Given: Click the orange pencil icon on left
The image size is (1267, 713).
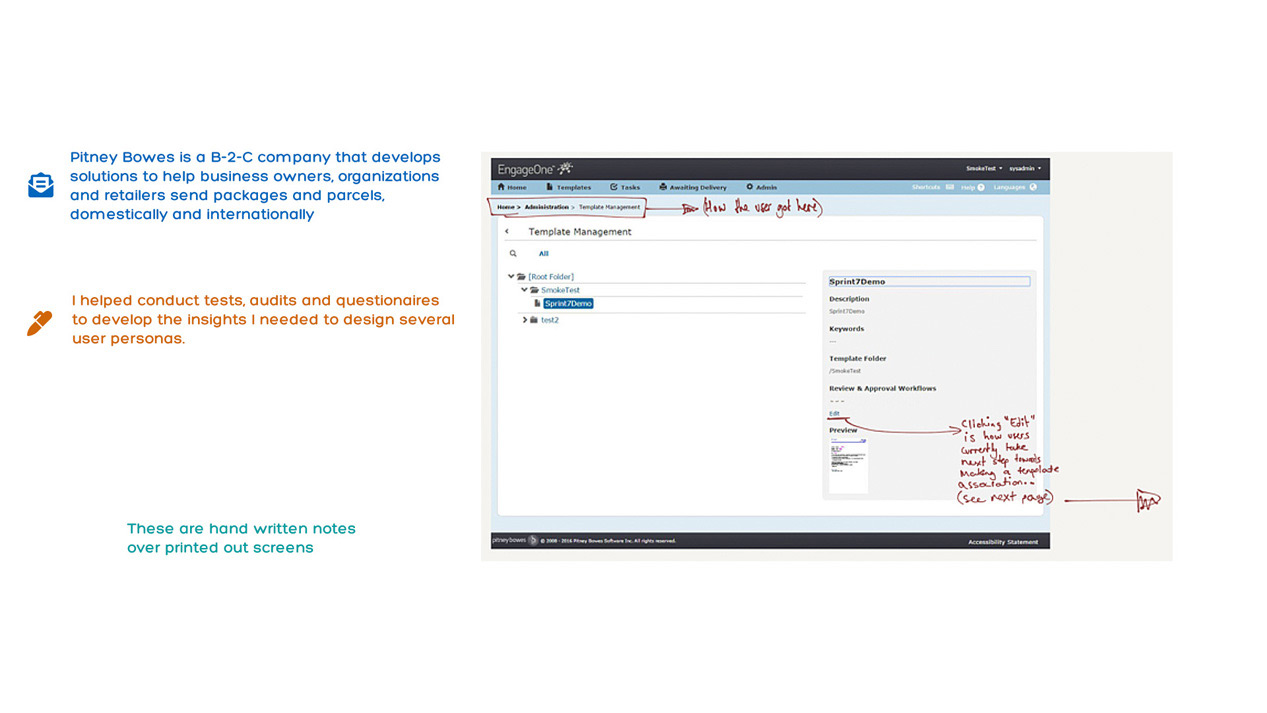Looking at the screenshot, I should (39, 323).
